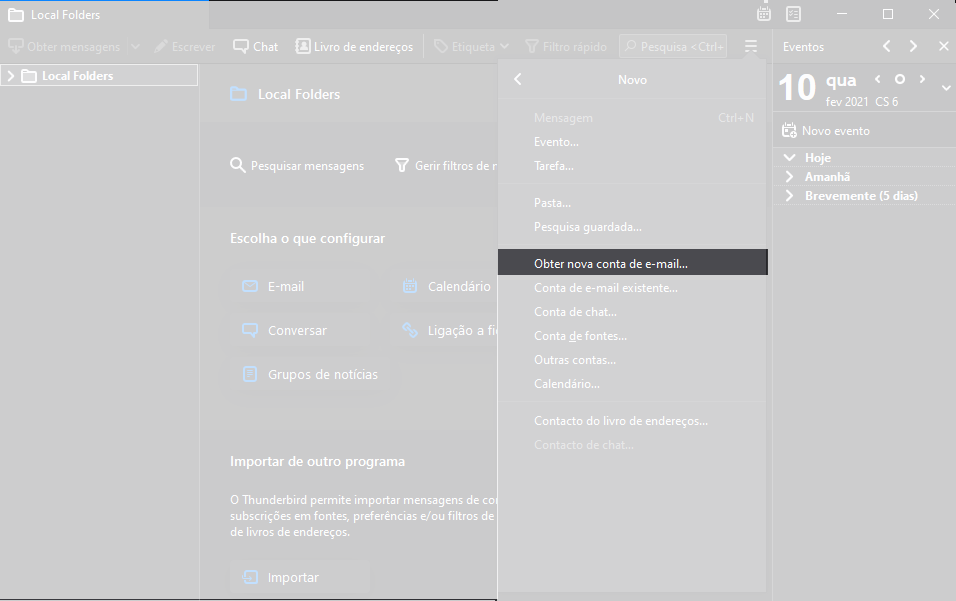Click the Obter mensagens toolbar button
This screenshot has width=956, height=601.
pyautogui.click(x=64, y=46)
